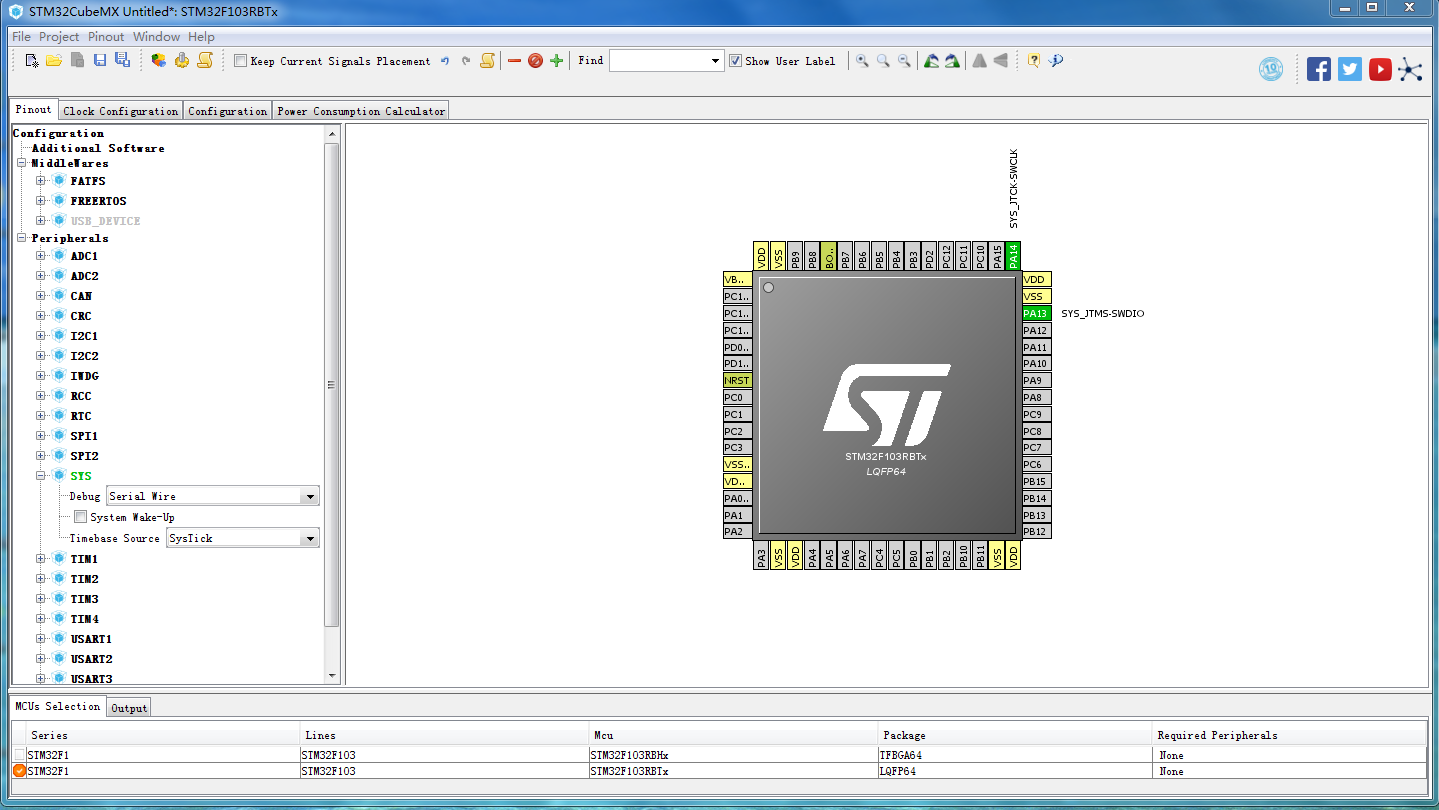Select the SPI1 tree item

84,436
